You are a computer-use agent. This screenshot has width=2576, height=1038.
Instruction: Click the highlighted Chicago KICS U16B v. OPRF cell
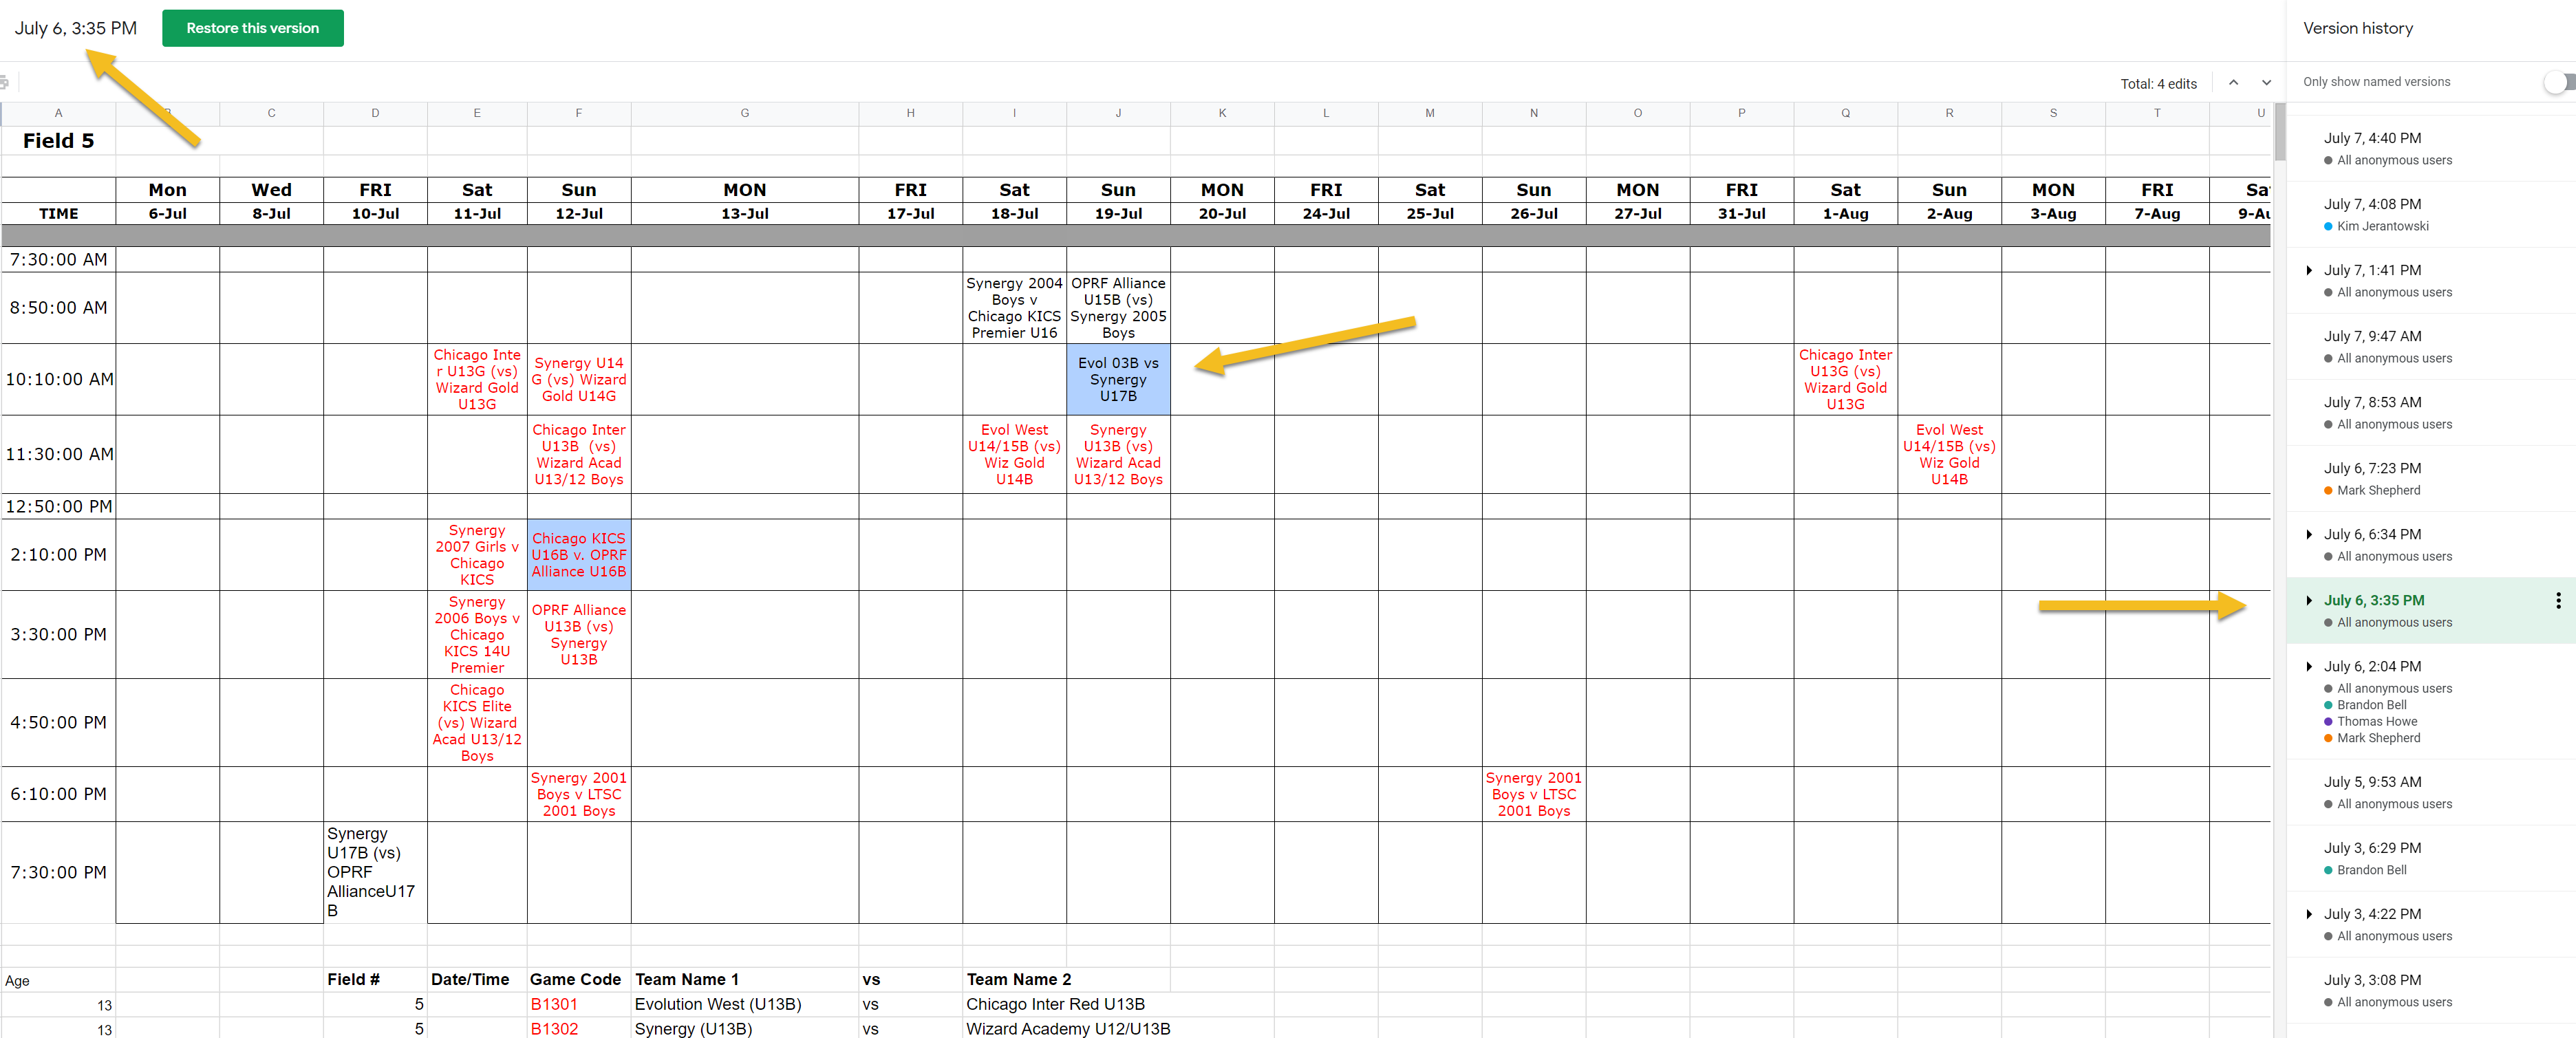pyautogui.click(x=579, y=555)
